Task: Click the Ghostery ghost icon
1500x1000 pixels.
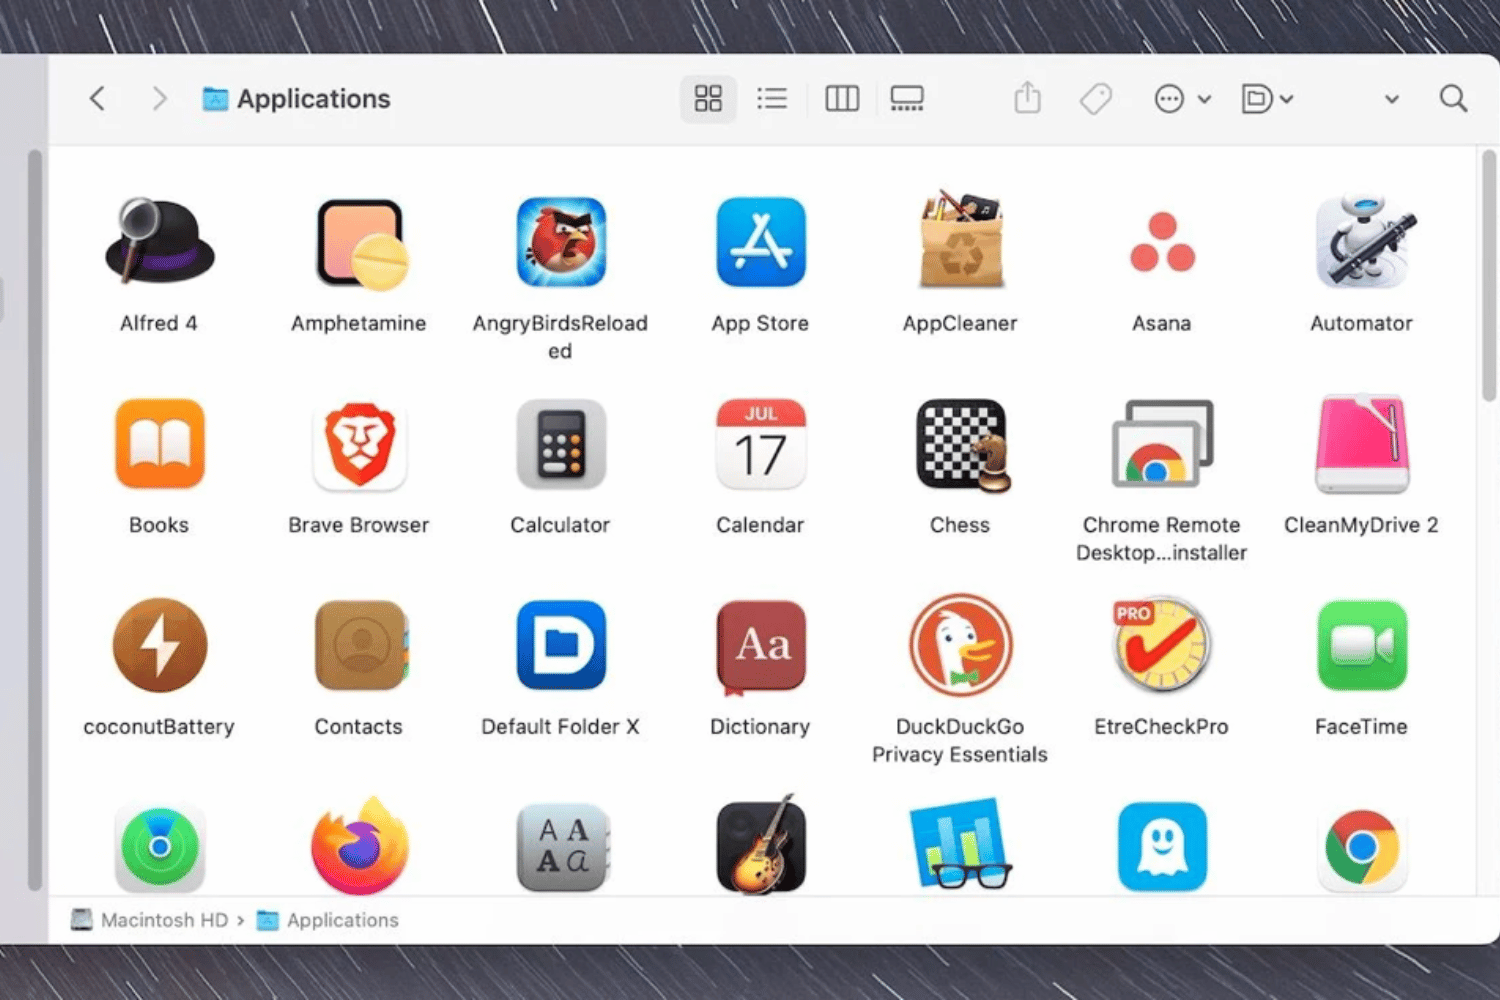Action: (1162, 847)
